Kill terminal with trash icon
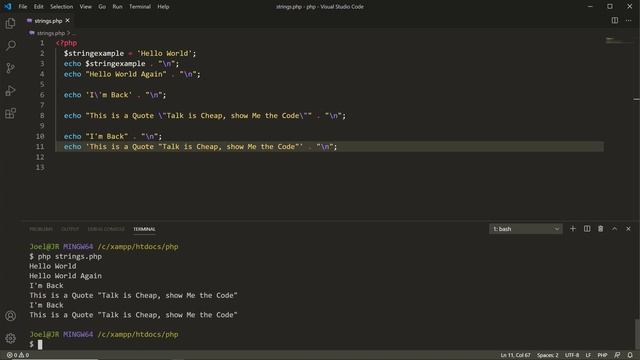The height and width of the screenshot is (360, 640). 600,229
